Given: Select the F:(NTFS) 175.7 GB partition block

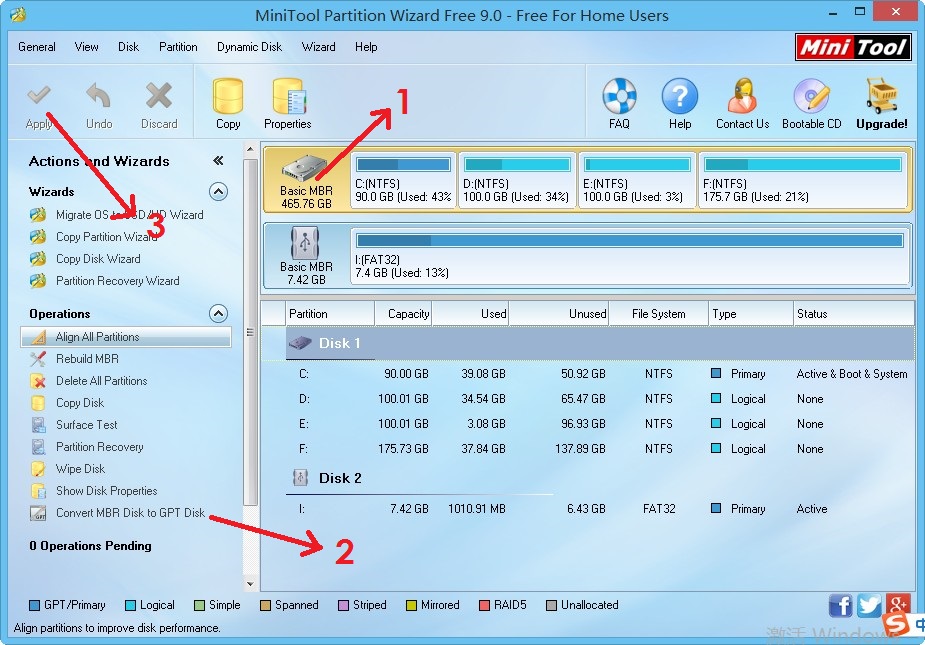Looking at the screenshot, I should pos(803,181).
